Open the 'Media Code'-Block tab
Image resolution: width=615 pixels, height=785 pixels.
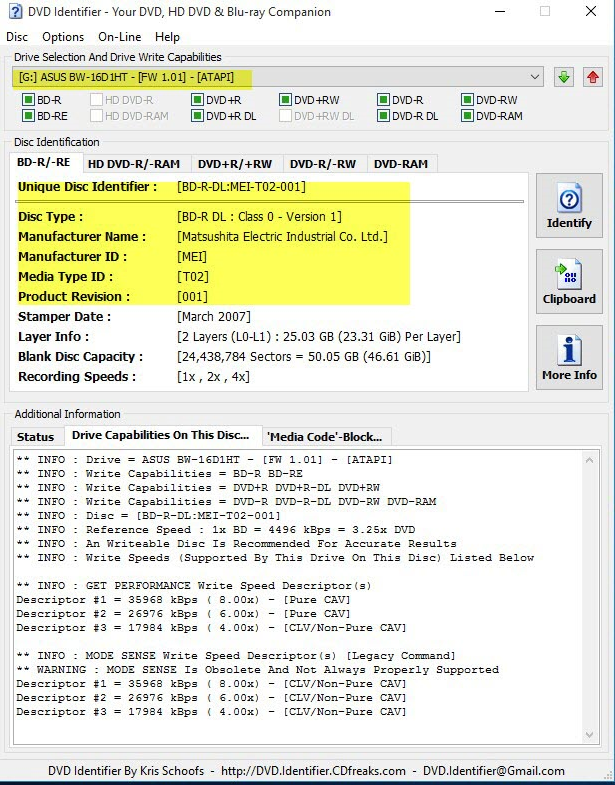[325, 437]
